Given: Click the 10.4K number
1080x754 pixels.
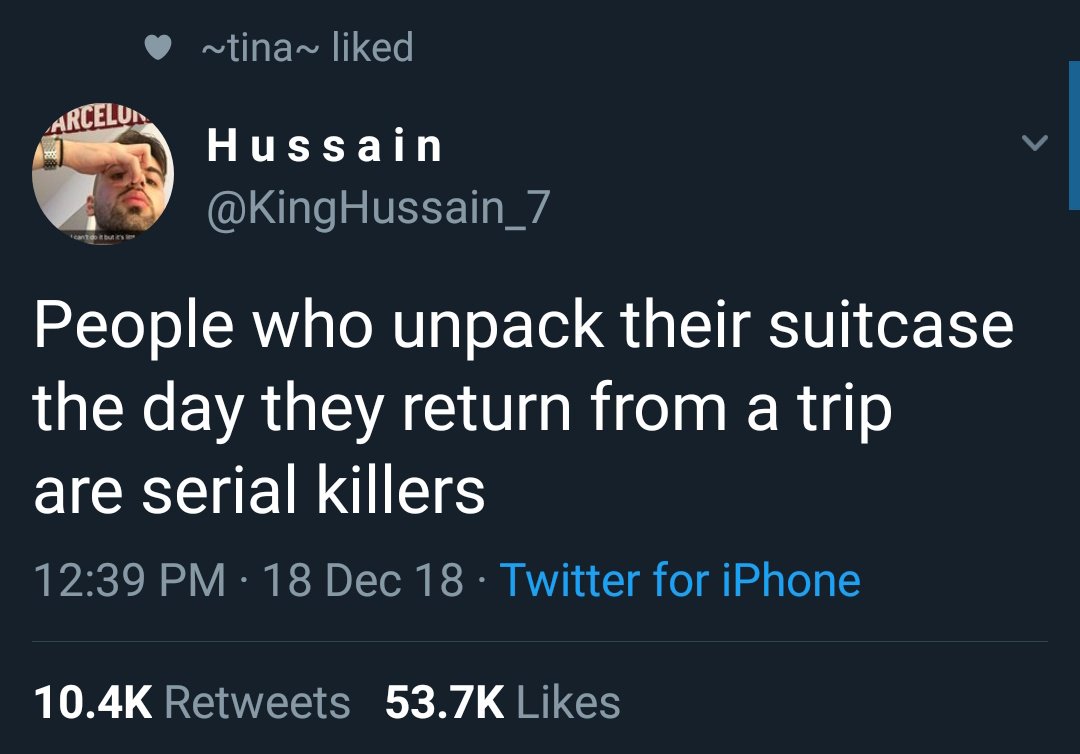Looking at the screenshot, I should [x=92, y=702].
